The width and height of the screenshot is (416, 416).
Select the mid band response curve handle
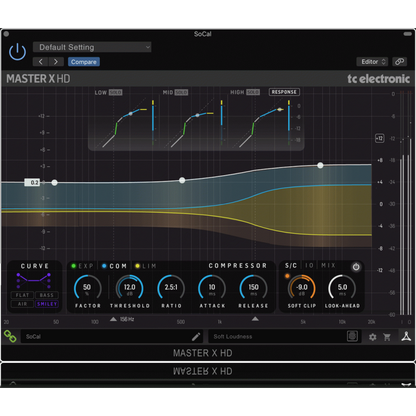(197, 115)
